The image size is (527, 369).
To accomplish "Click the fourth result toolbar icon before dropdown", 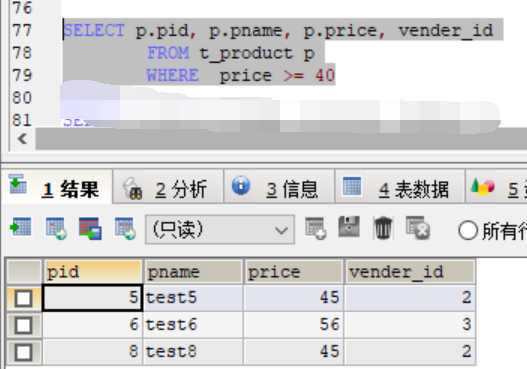I will click(x=125, y=229).
